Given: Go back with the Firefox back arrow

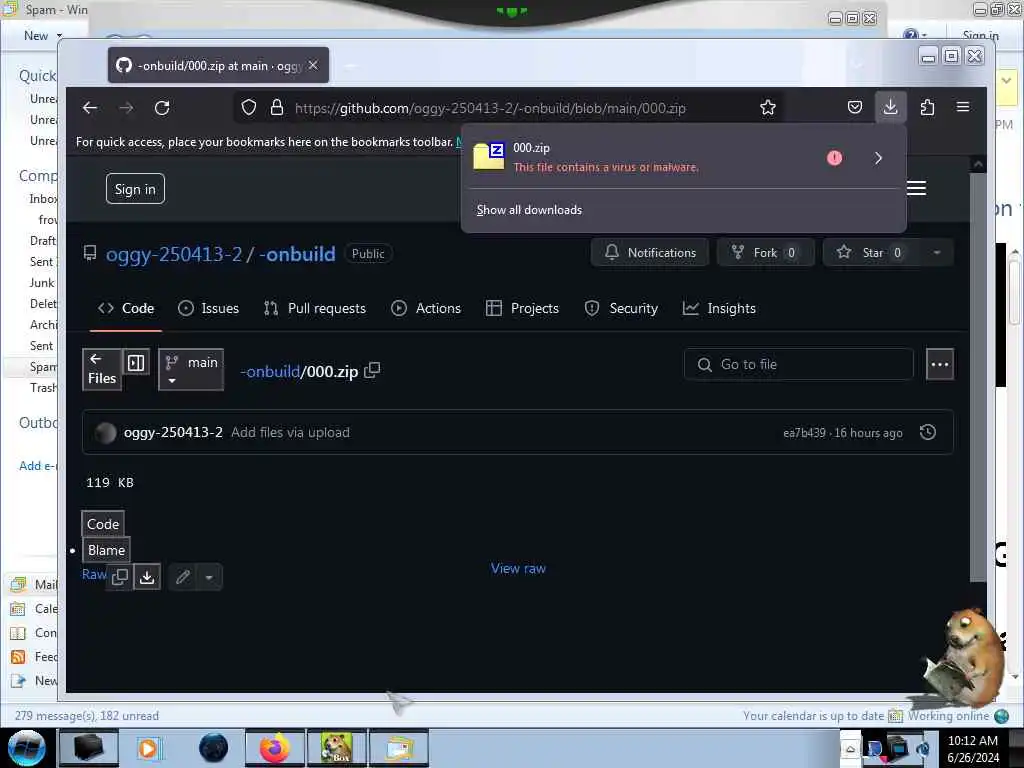Looking at the screenshot, I should [90, 108].
